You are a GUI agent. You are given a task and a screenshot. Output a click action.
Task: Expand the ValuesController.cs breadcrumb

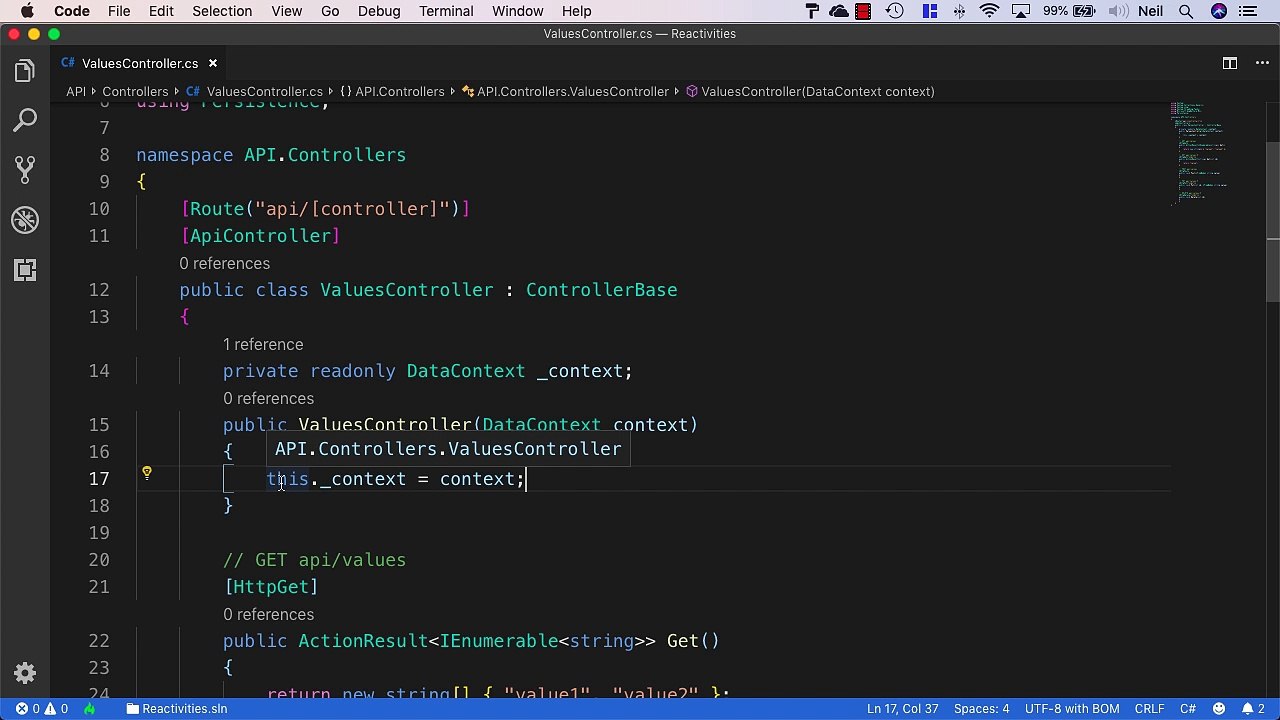click(254, 91)
